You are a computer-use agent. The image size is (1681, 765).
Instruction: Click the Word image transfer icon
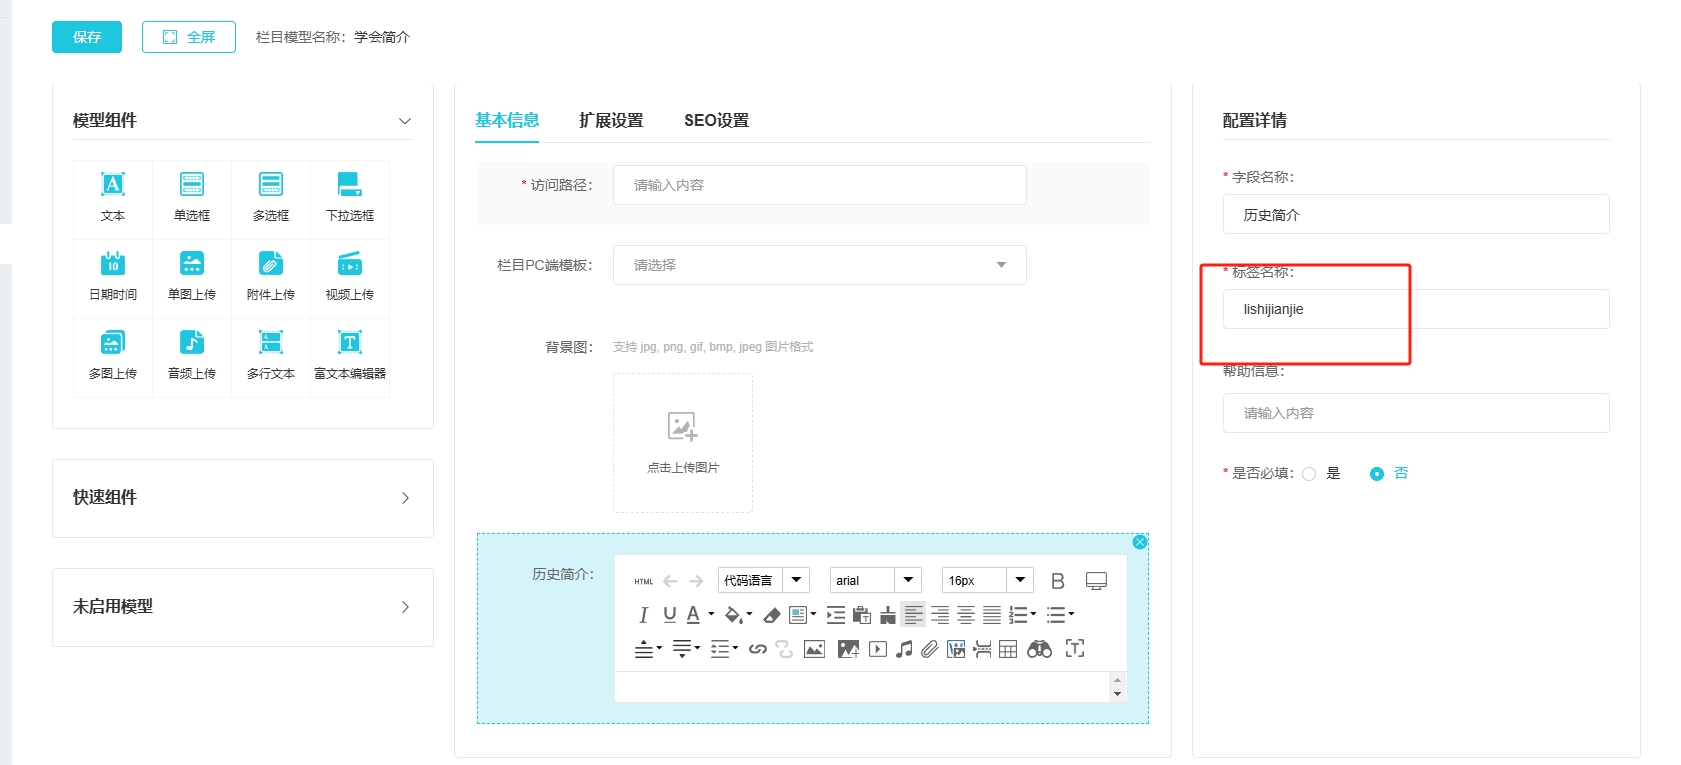(x=956, y=649)
